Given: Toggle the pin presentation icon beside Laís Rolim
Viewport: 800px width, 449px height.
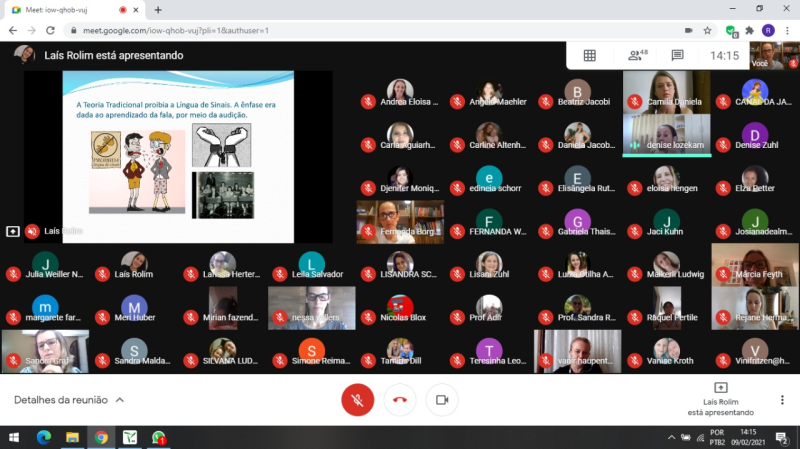Looking at the screenshot, I should [x=13, y=231].
